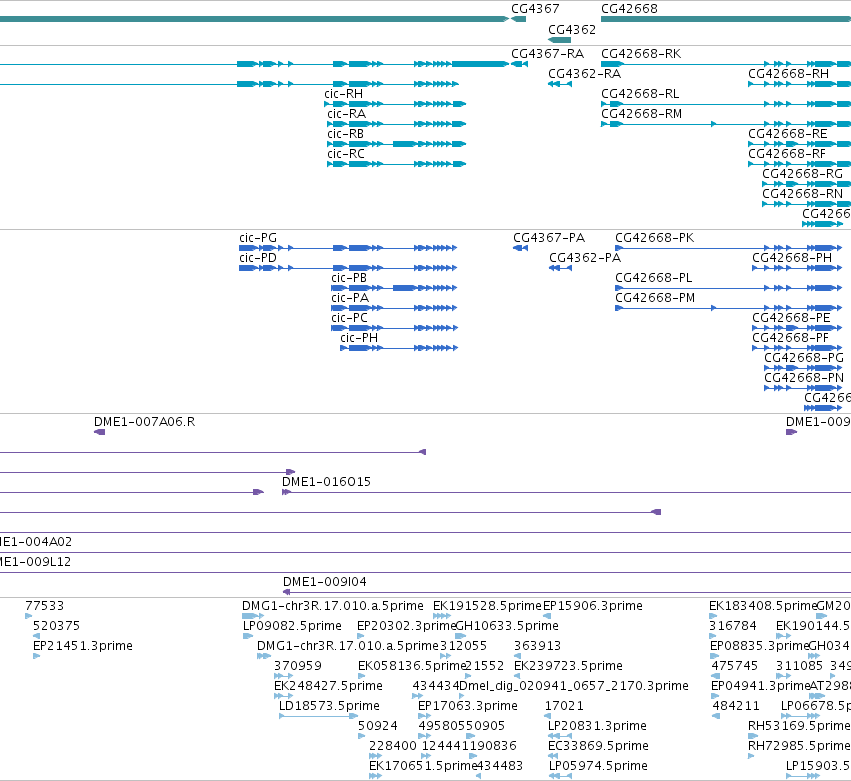This screenshot has height=781, width=851.
Task: Select transcript CG42668-RL
Action: click(x=640, y=94)
